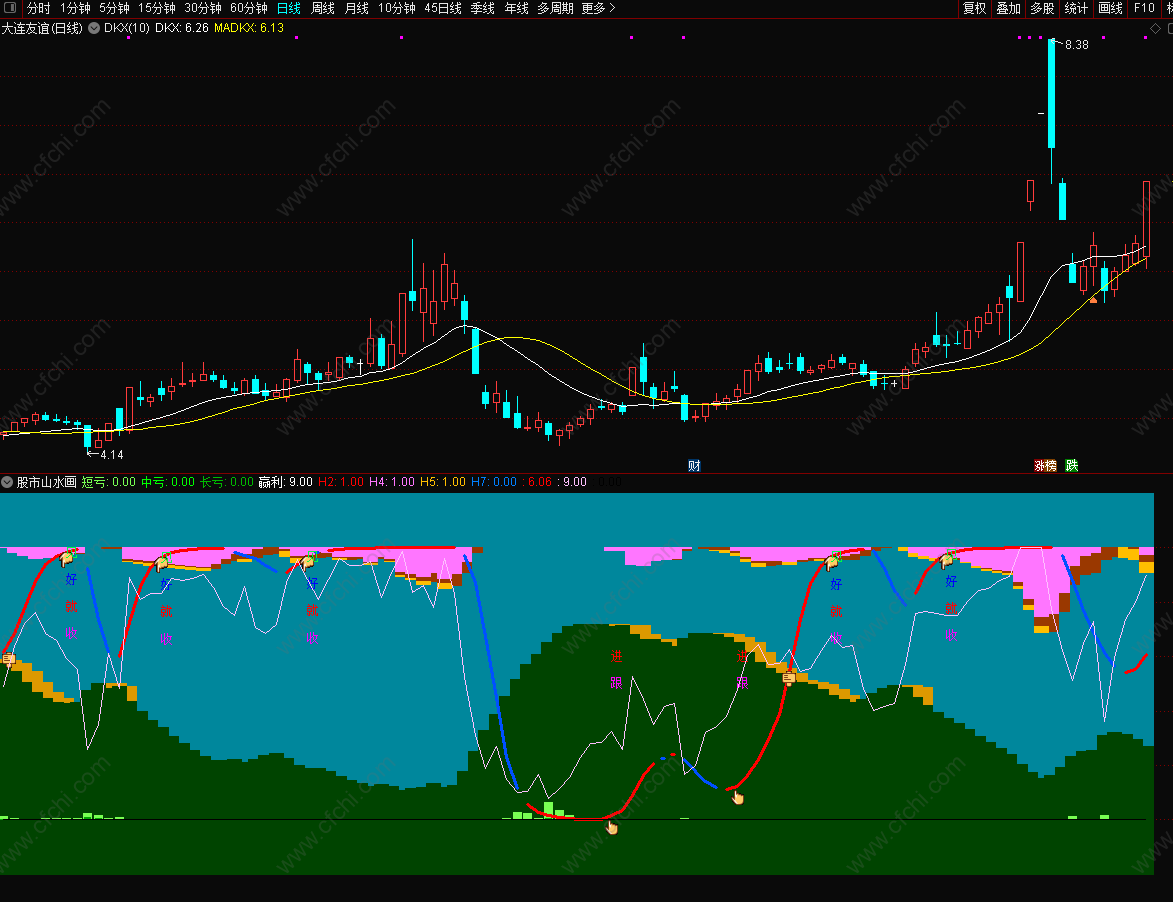The image size is (1173, 902).
Task: Switch to the 分时 intraday tab
Action: (x=38, y=8)
